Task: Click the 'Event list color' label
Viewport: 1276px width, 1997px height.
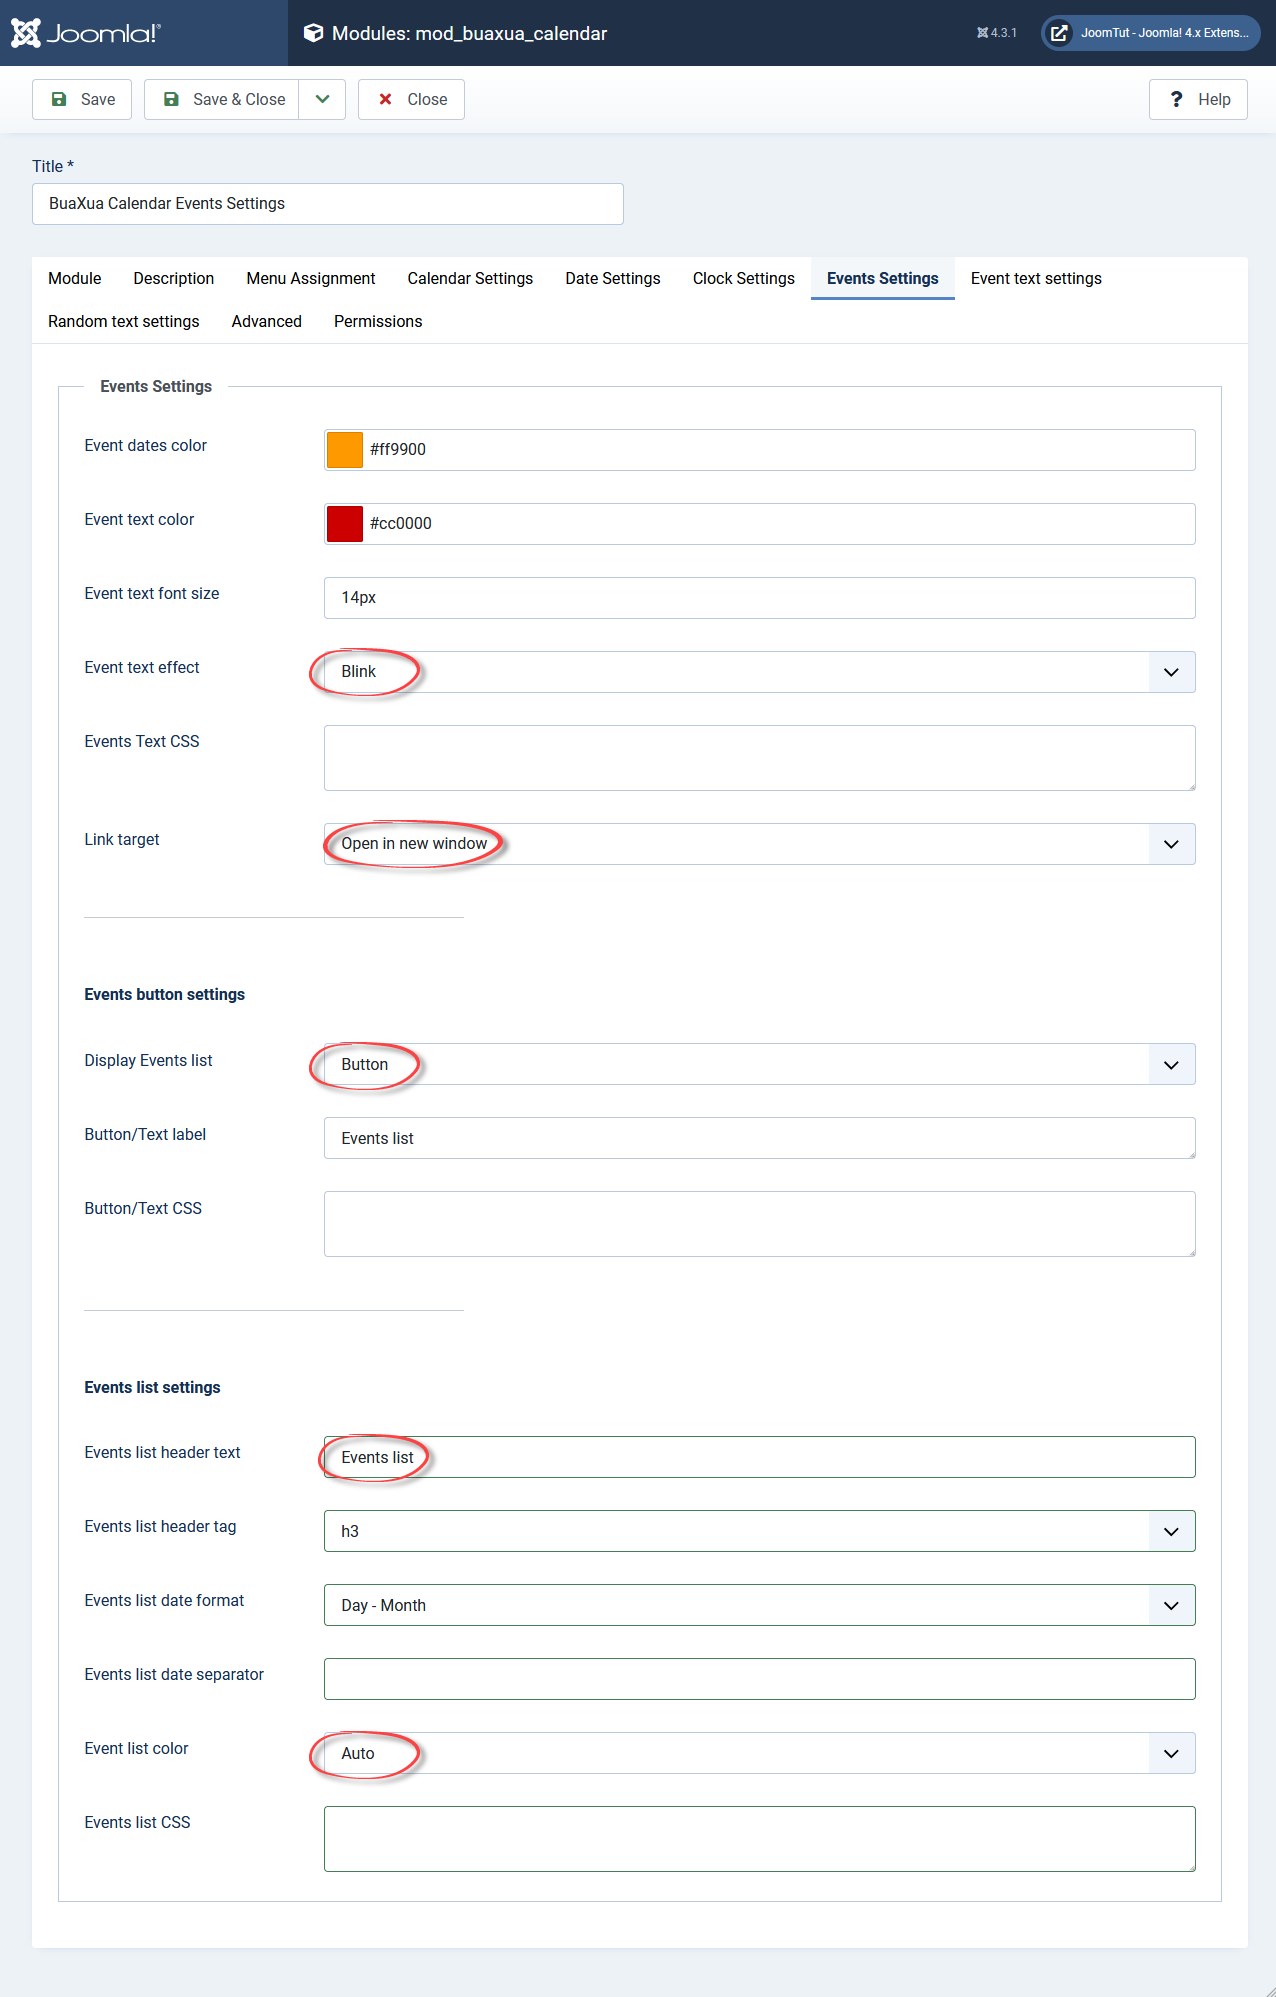Action: click(x=136, y=1748)
